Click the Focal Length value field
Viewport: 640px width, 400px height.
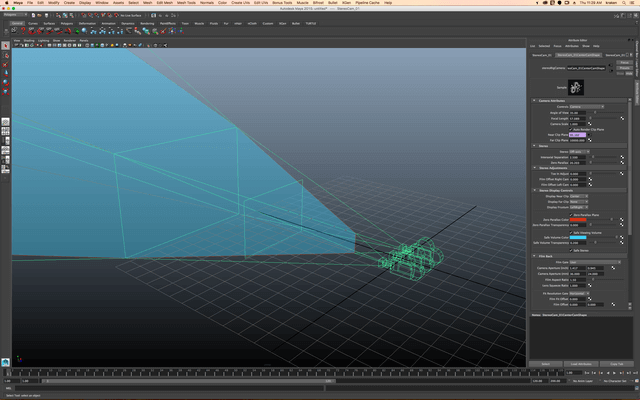578,118
